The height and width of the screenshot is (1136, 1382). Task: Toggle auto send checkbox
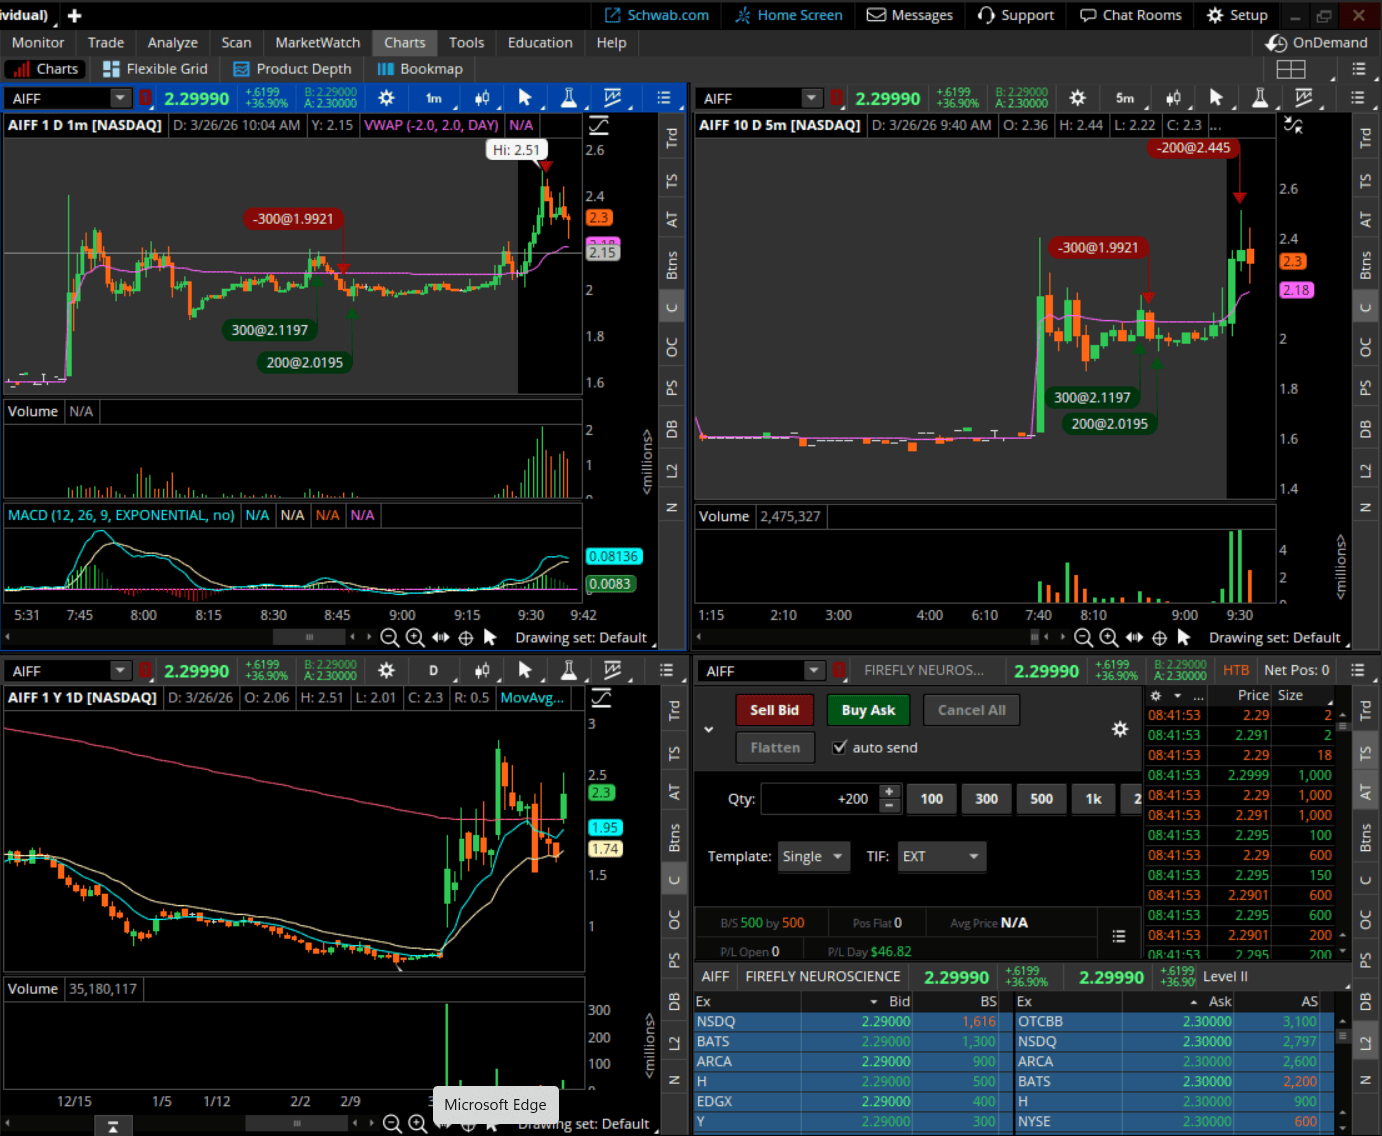(x=840, y=747)
